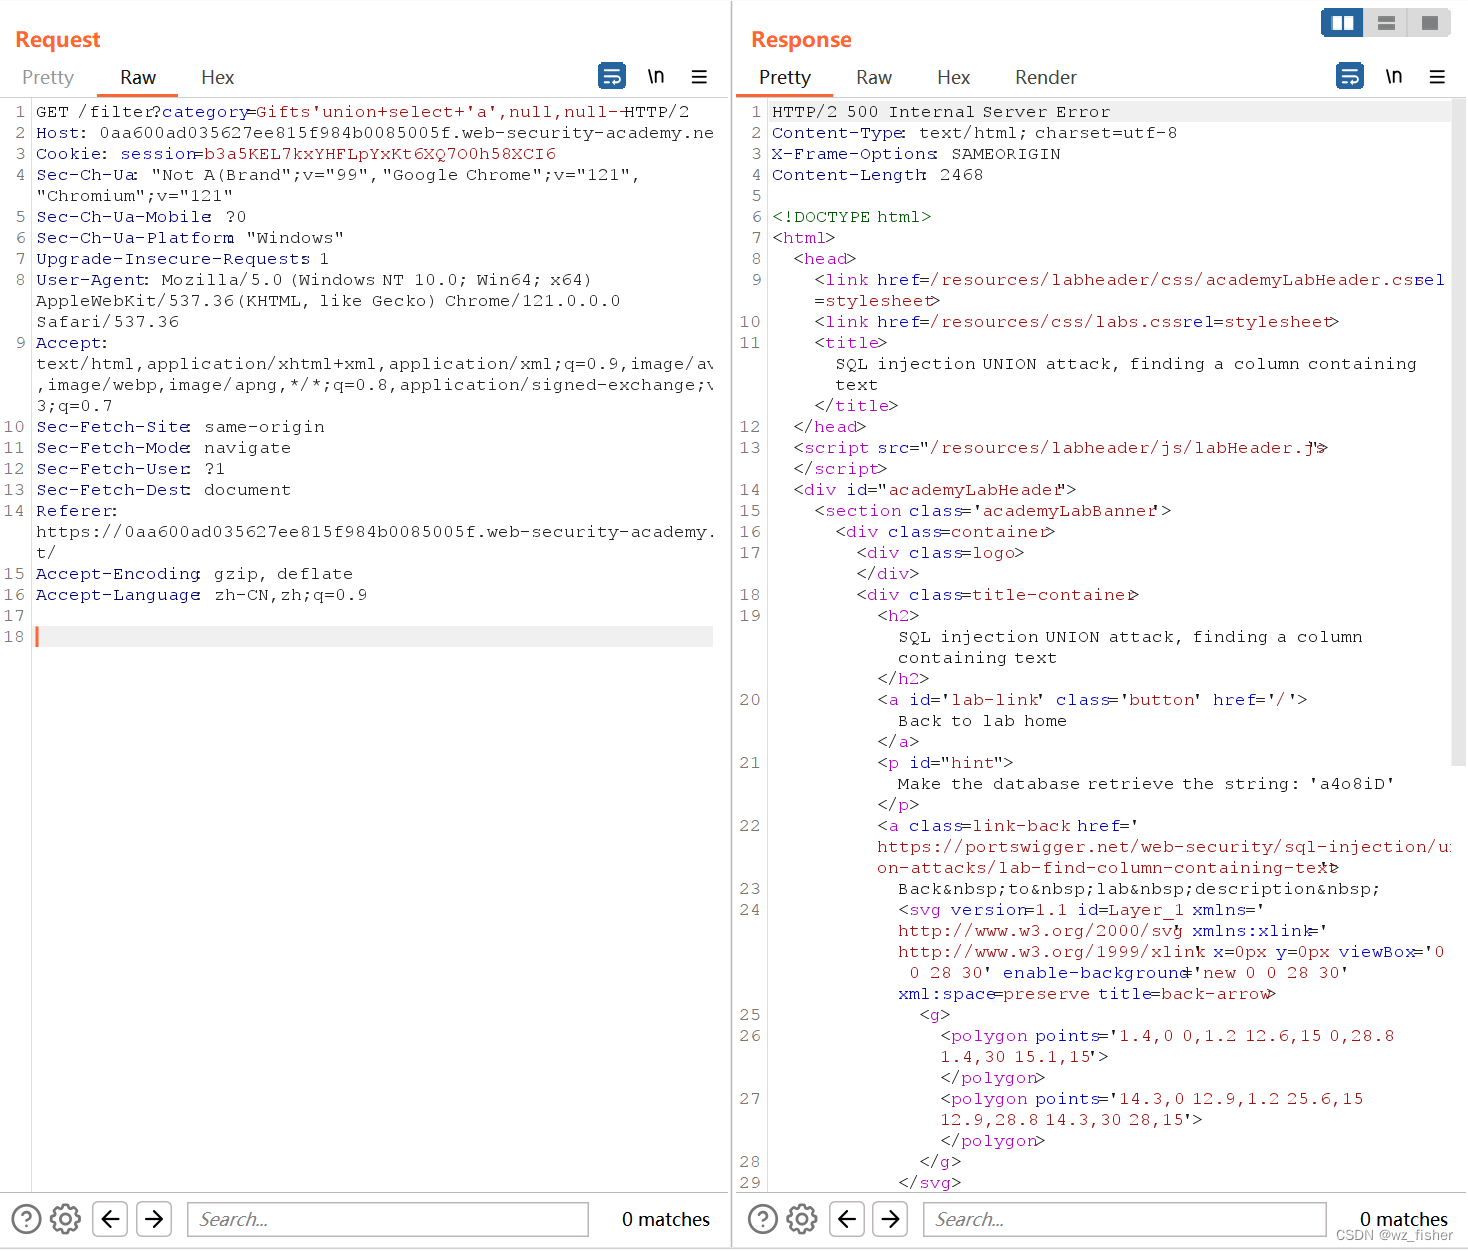Select combined tabbed layout view
Screen dimensions: 1468x1251
[x=1430, y=22]
